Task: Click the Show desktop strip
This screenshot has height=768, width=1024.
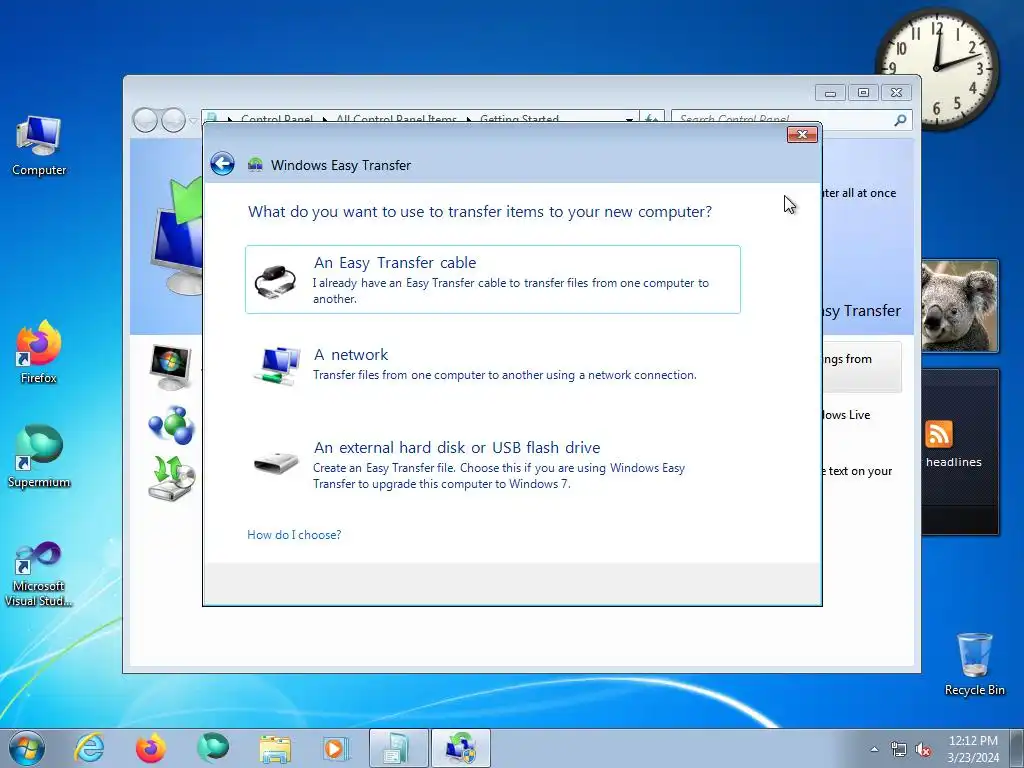Action: tap(1017, 748)
